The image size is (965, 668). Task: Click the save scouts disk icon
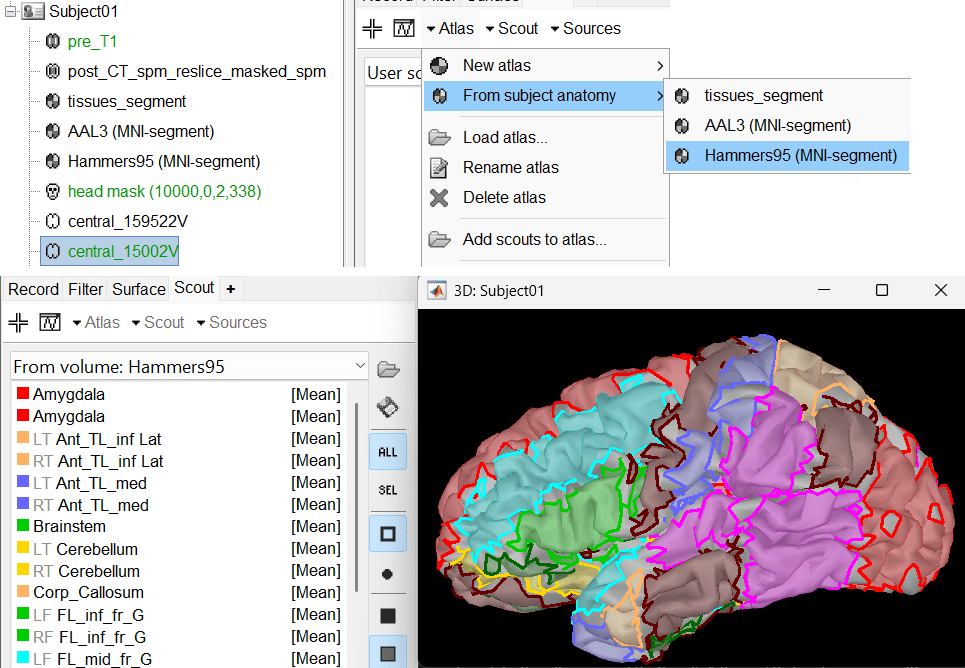(x=387, y=408)
